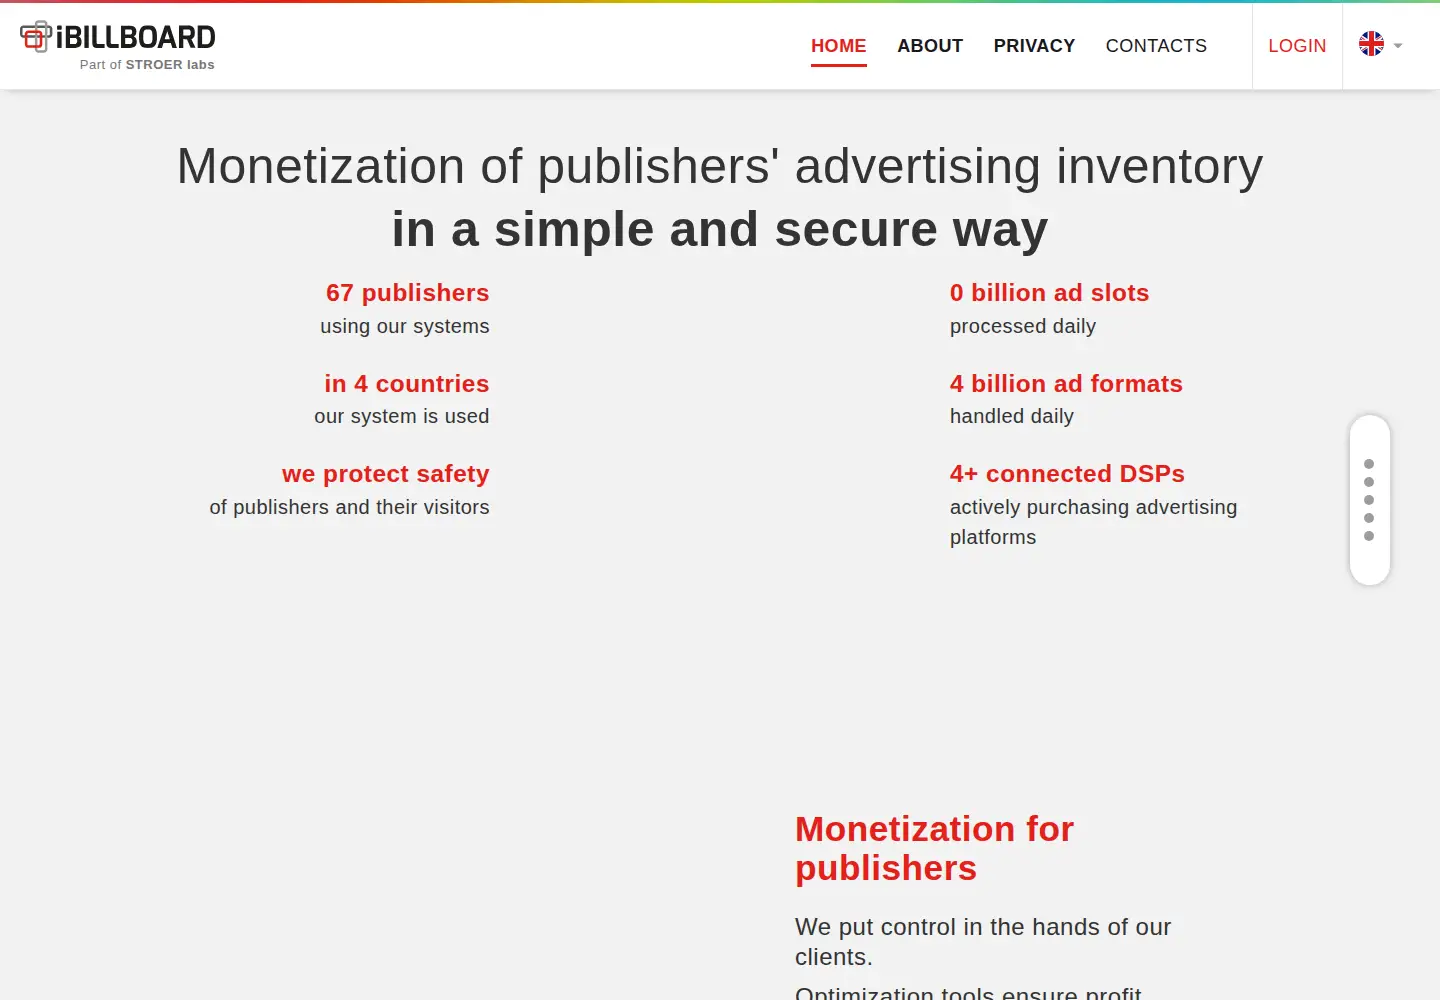Click the "4+ connected DSPs" stat
The image size is (1440, 1000).
click(1067, 474)
